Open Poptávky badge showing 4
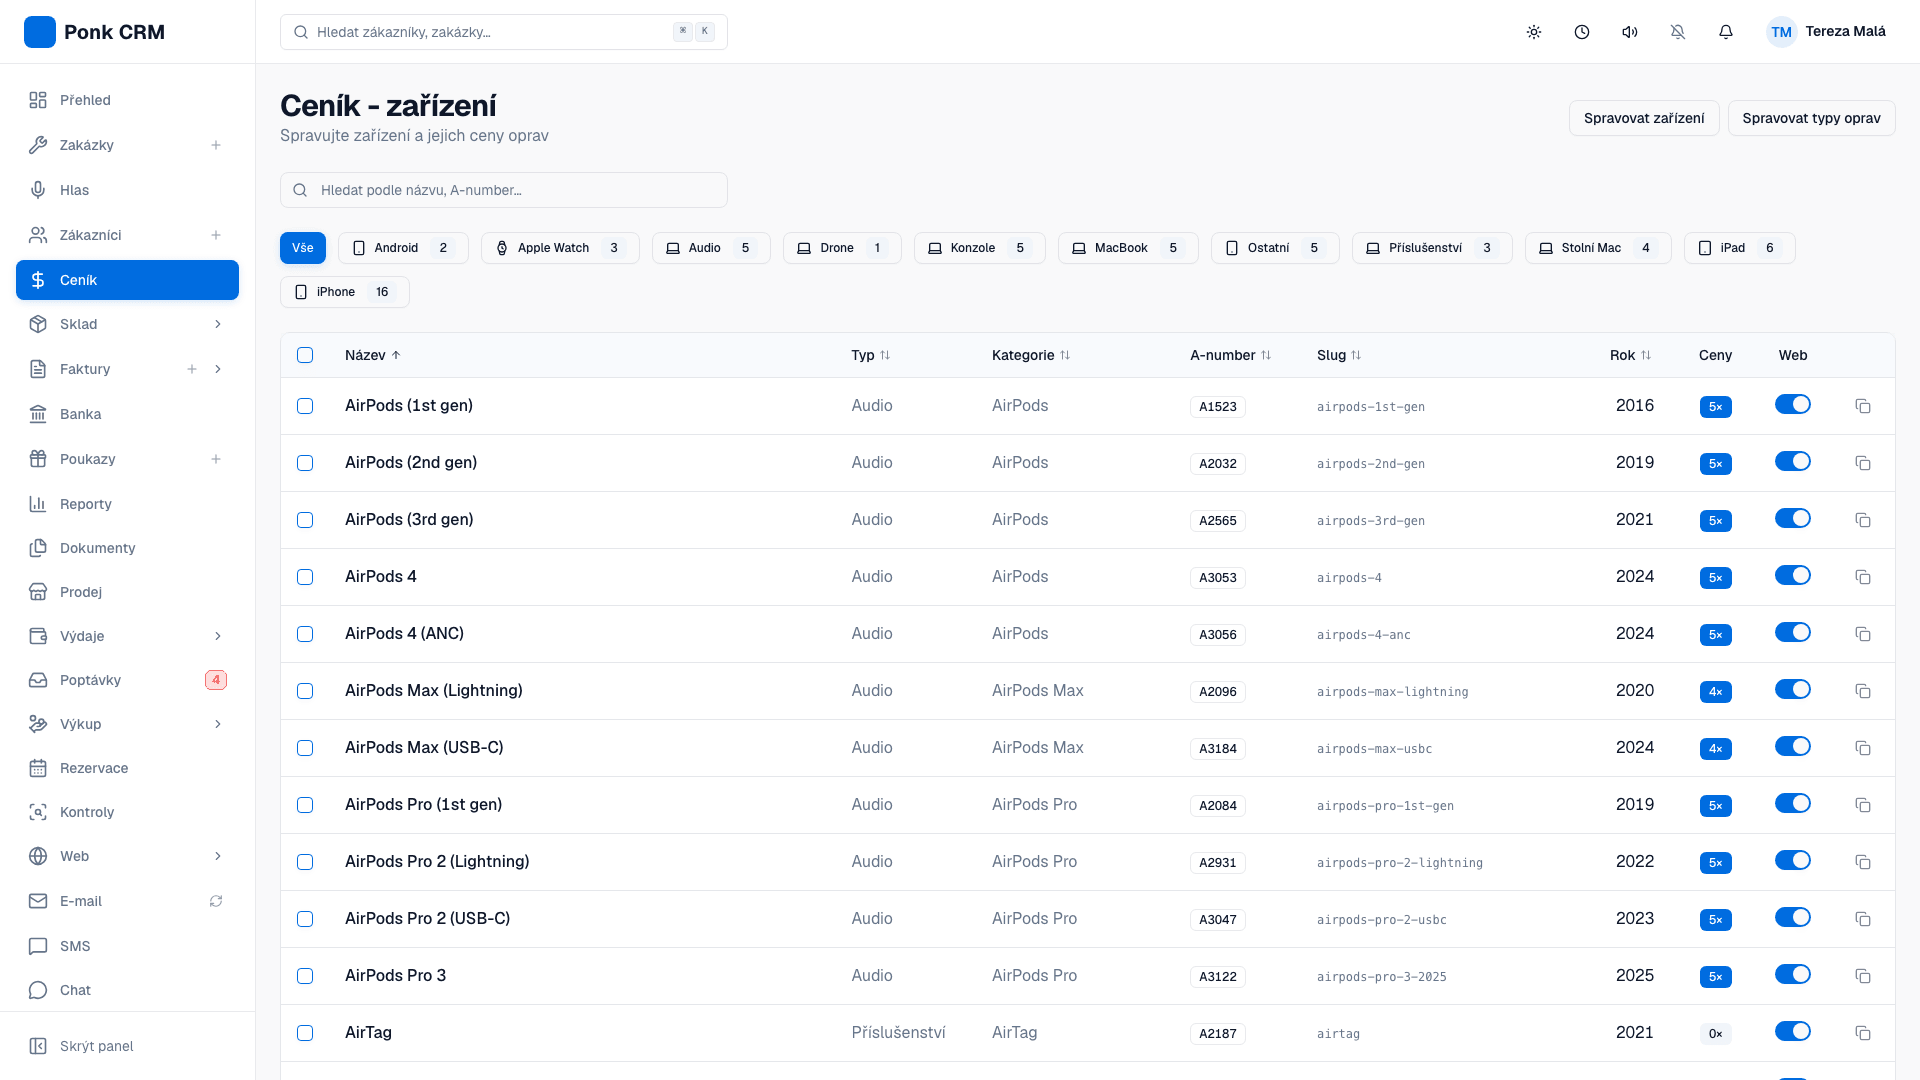 pos(216,680)
